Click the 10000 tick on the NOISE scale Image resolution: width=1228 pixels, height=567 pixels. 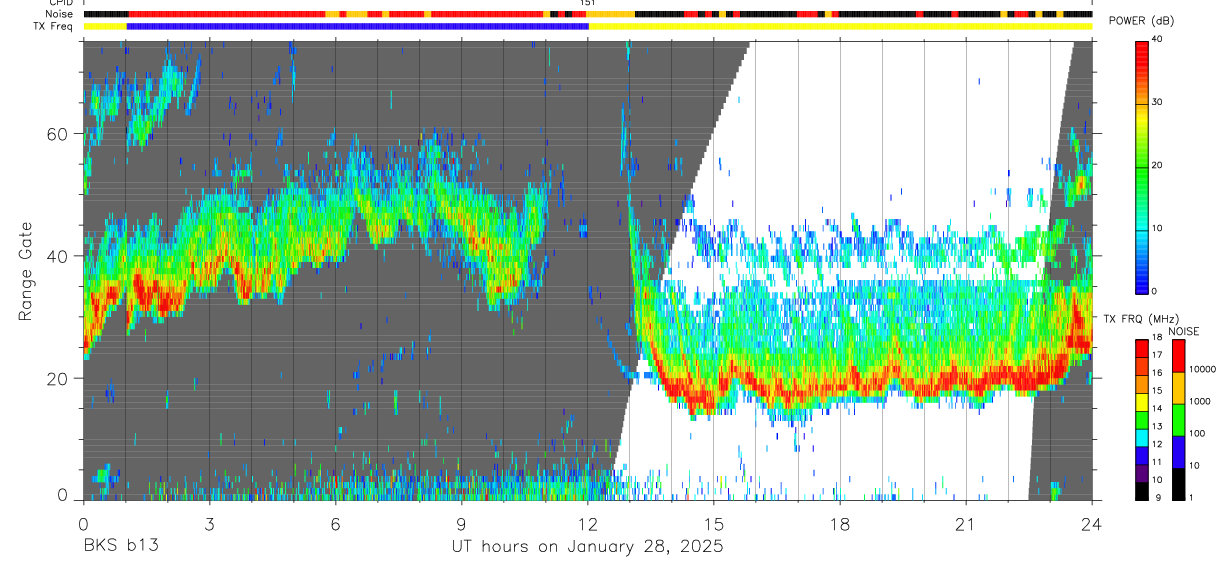click(1203, 370)
